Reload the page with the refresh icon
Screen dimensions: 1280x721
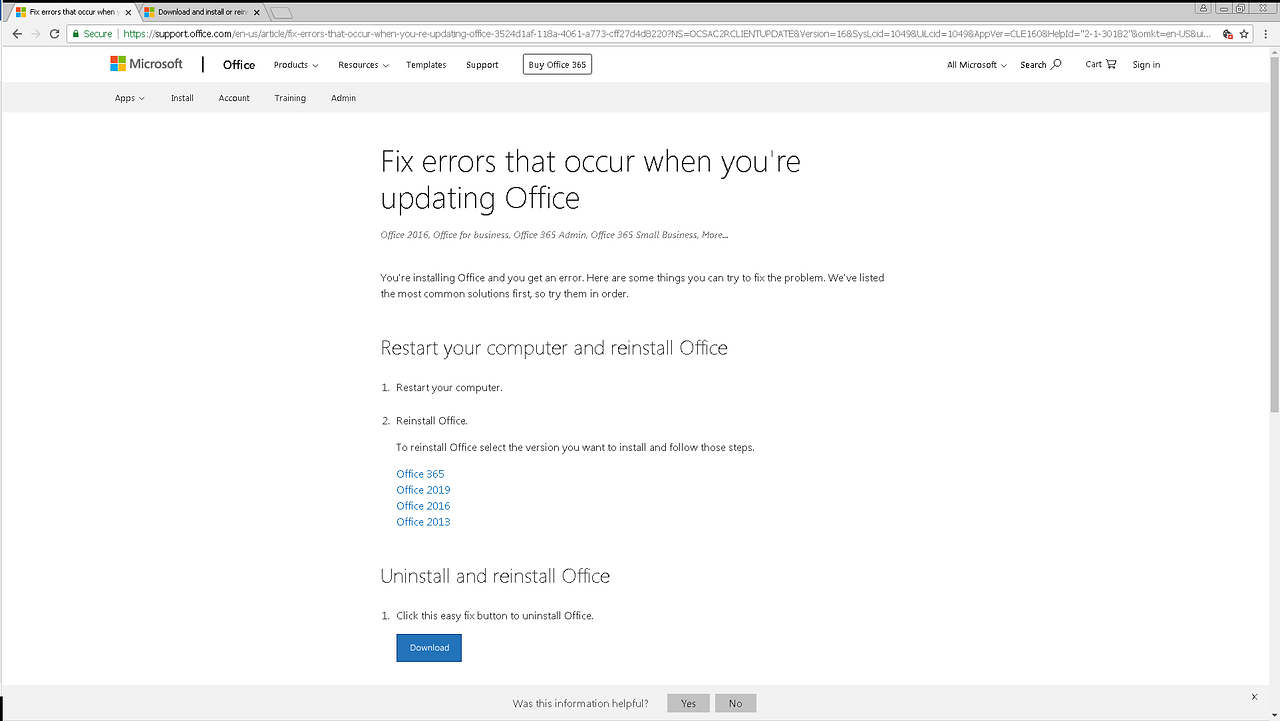(x=53, y=33)
